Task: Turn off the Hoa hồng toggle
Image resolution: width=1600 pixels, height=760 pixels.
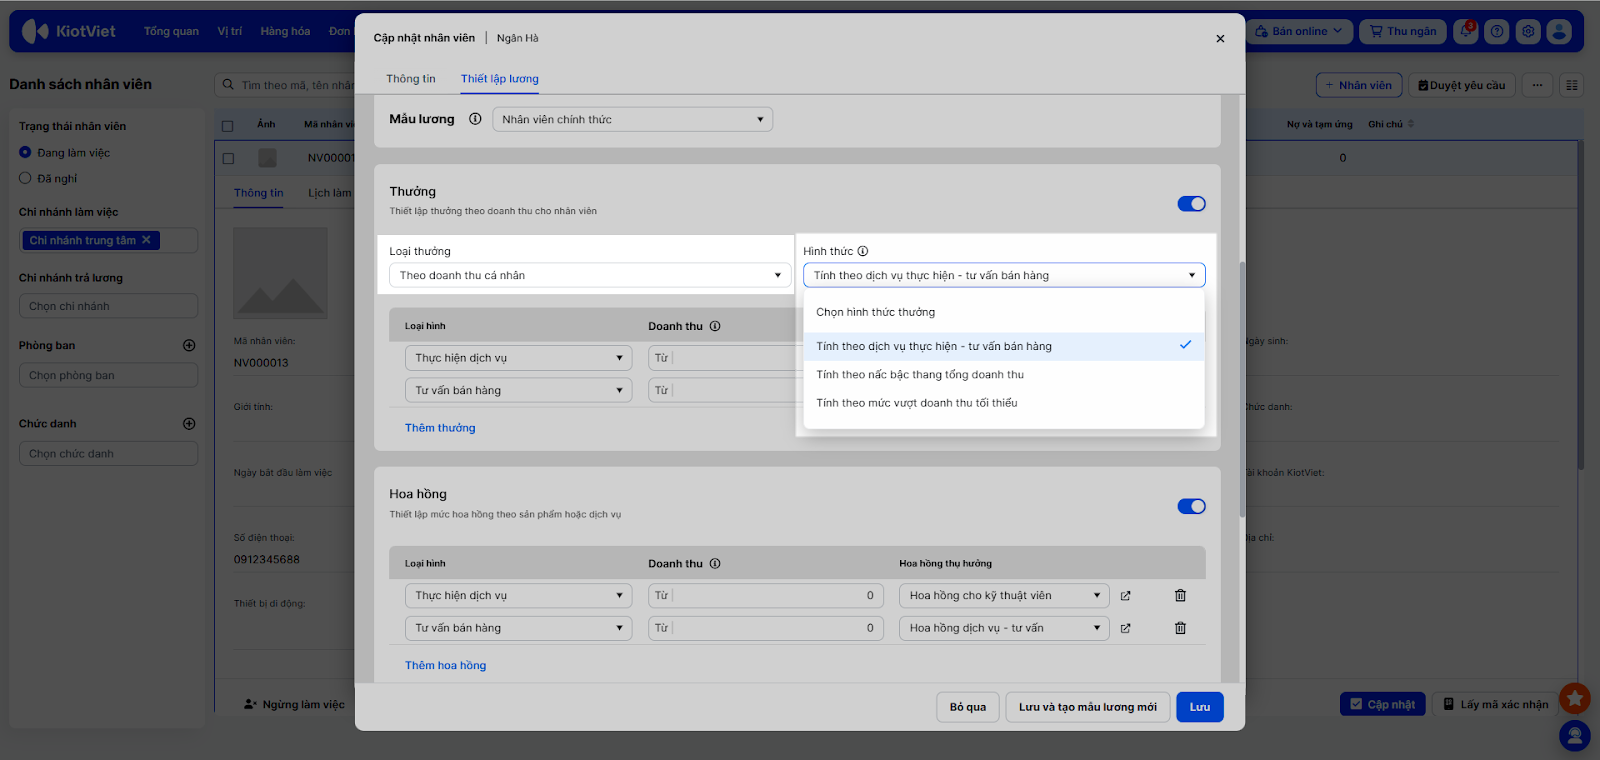Action: click(1191, 507)
